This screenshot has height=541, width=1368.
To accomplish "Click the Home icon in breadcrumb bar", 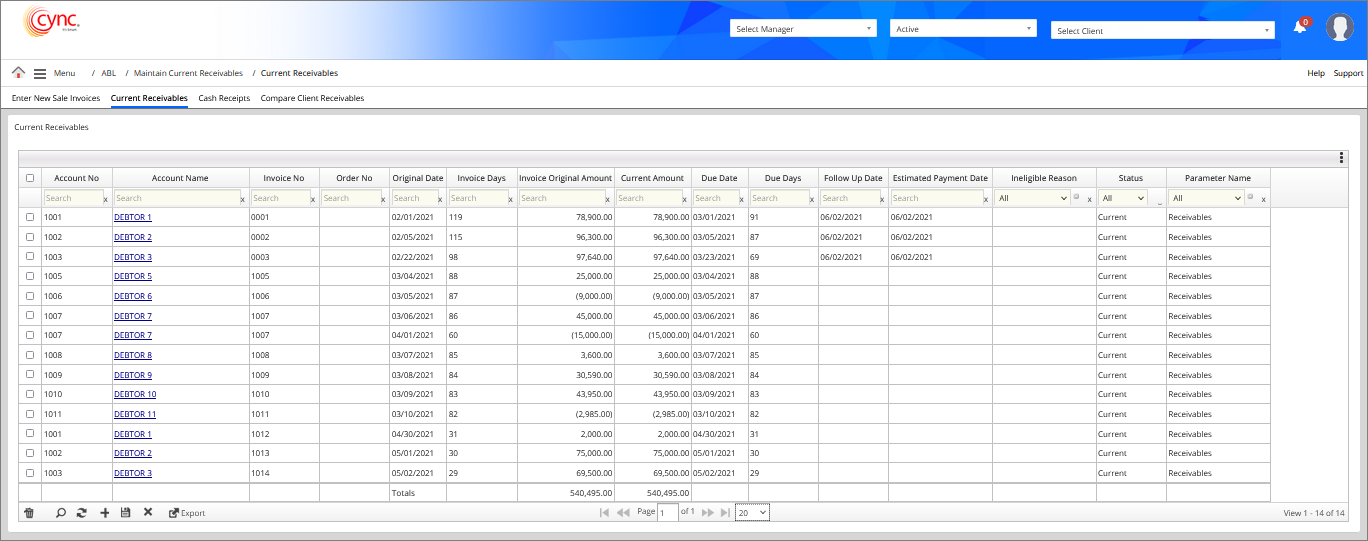I will 18,73.
